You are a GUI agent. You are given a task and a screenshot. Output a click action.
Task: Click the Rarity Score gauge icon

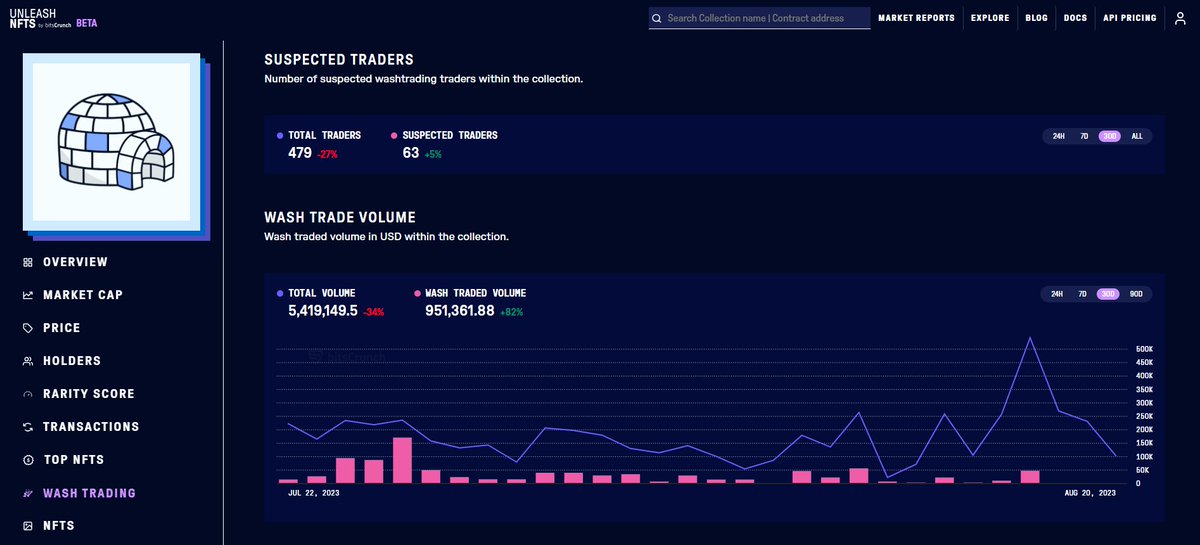coord(28,395)
